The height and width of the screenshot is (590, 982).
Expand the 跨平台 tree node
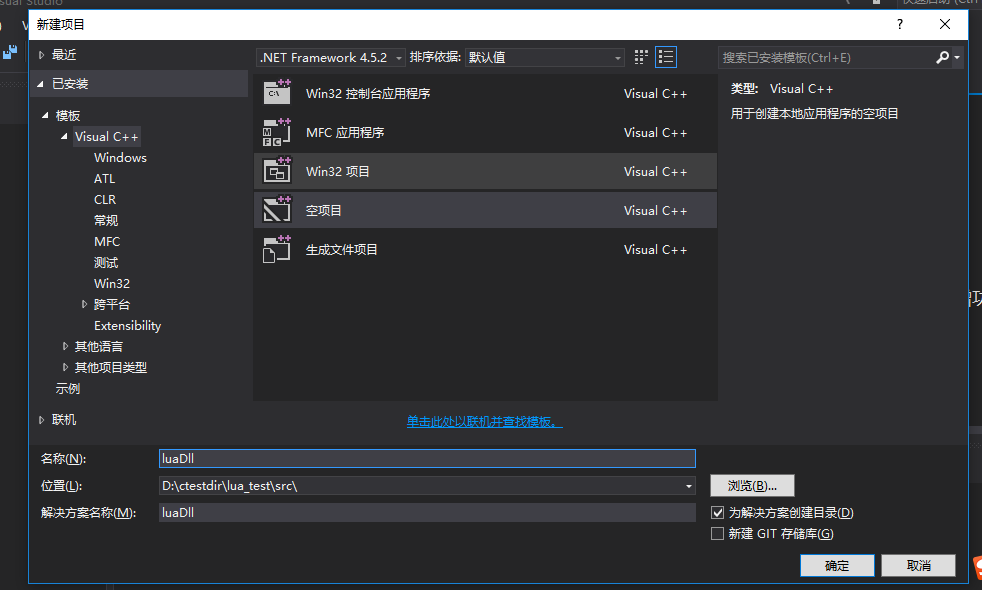(85, 304)
